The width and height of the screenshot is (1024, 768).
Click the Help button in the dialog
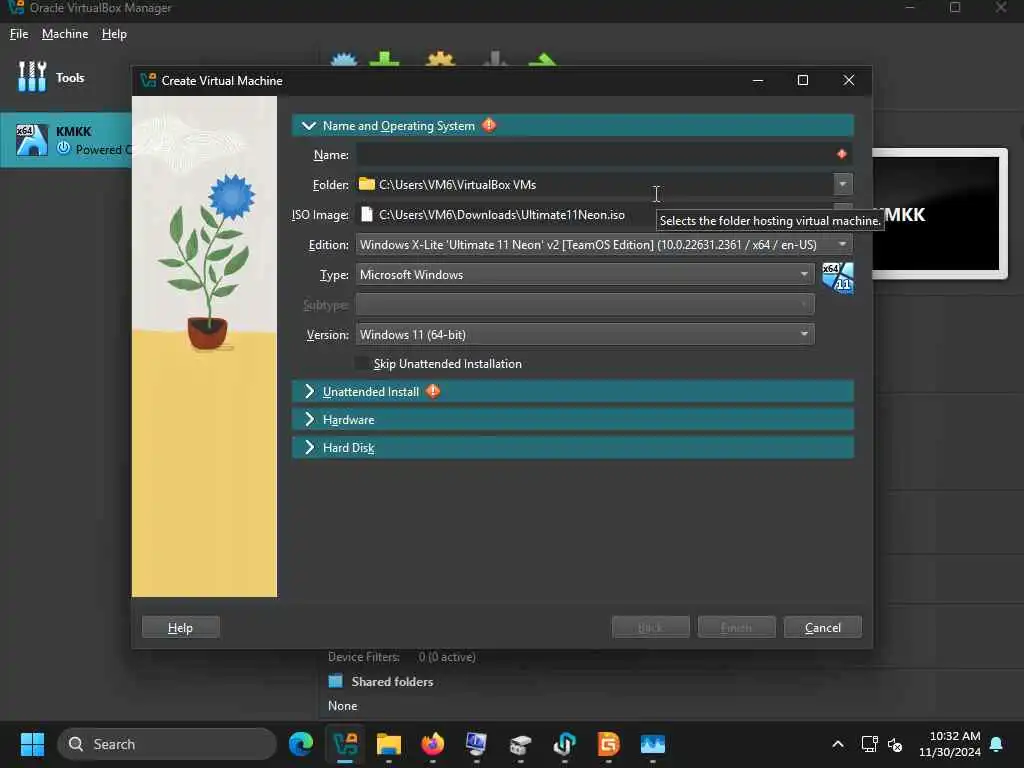(x=180, y=628)
